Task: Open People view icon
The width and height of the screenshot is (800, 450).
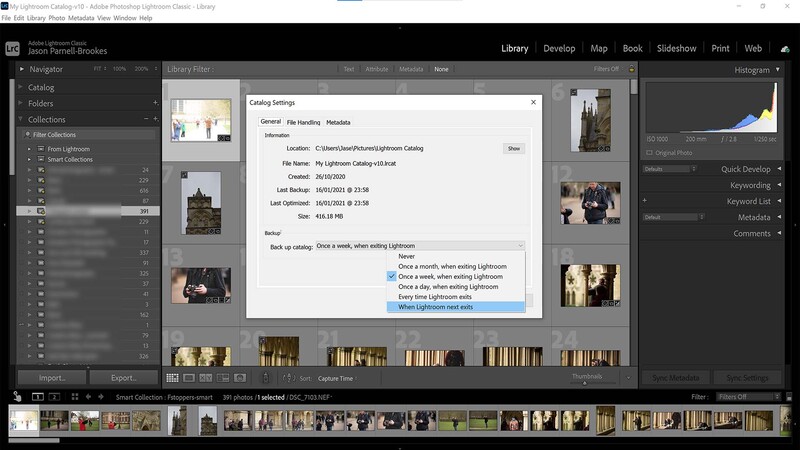Action: [x=240, y=378]
